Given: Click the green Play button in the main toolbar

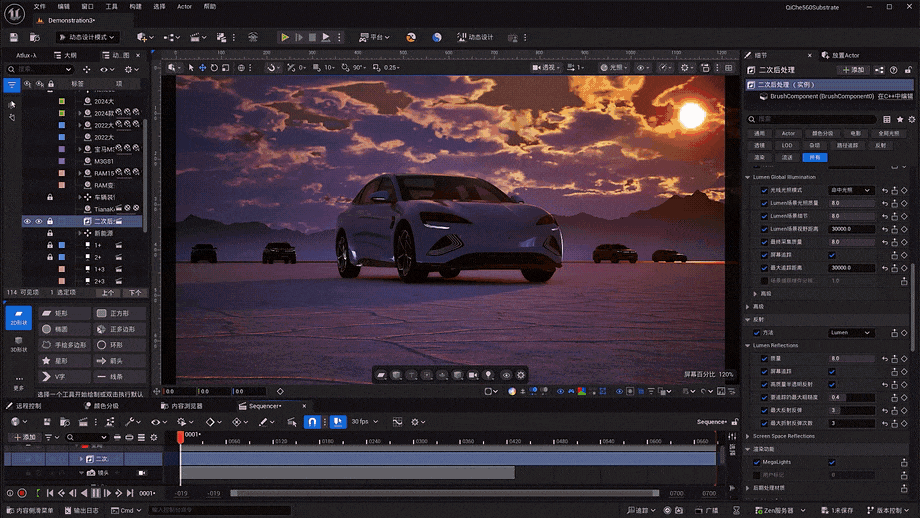Looking at the screenshot, I should click(285, 37).
